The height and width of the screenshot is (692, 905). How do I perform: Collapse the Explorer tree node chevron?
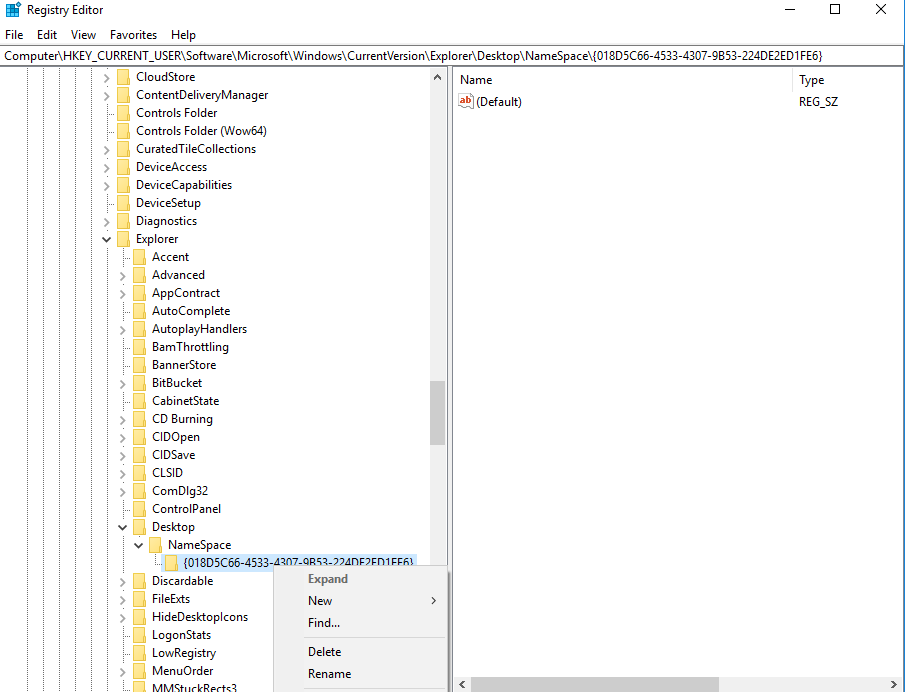pos(106,238)
